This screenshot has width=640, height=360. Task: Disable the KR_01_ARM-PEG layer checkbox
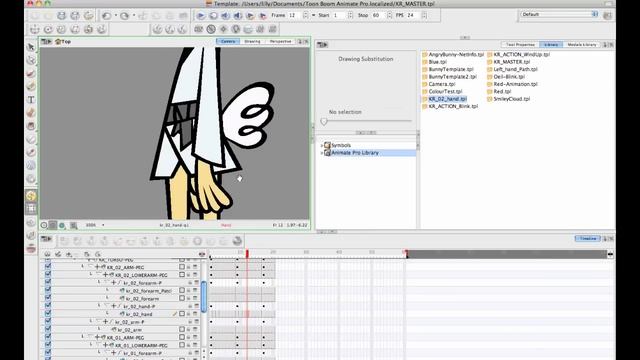point(48,337)
